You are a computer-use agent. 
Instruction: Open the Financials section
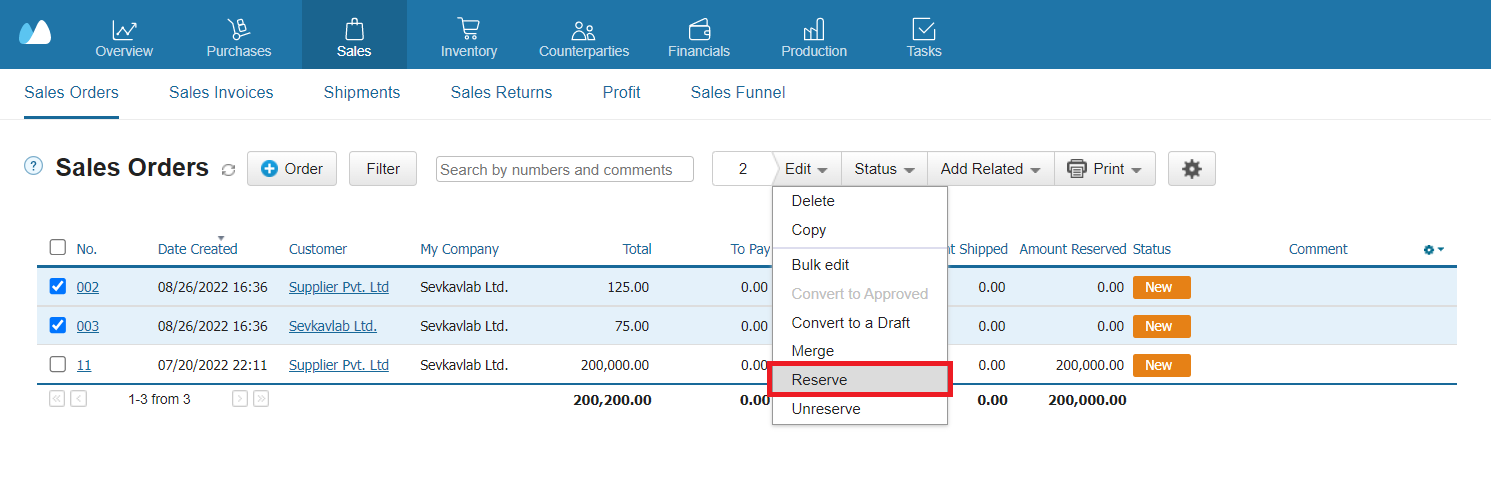pyautogui.click(x=699, y=35)
